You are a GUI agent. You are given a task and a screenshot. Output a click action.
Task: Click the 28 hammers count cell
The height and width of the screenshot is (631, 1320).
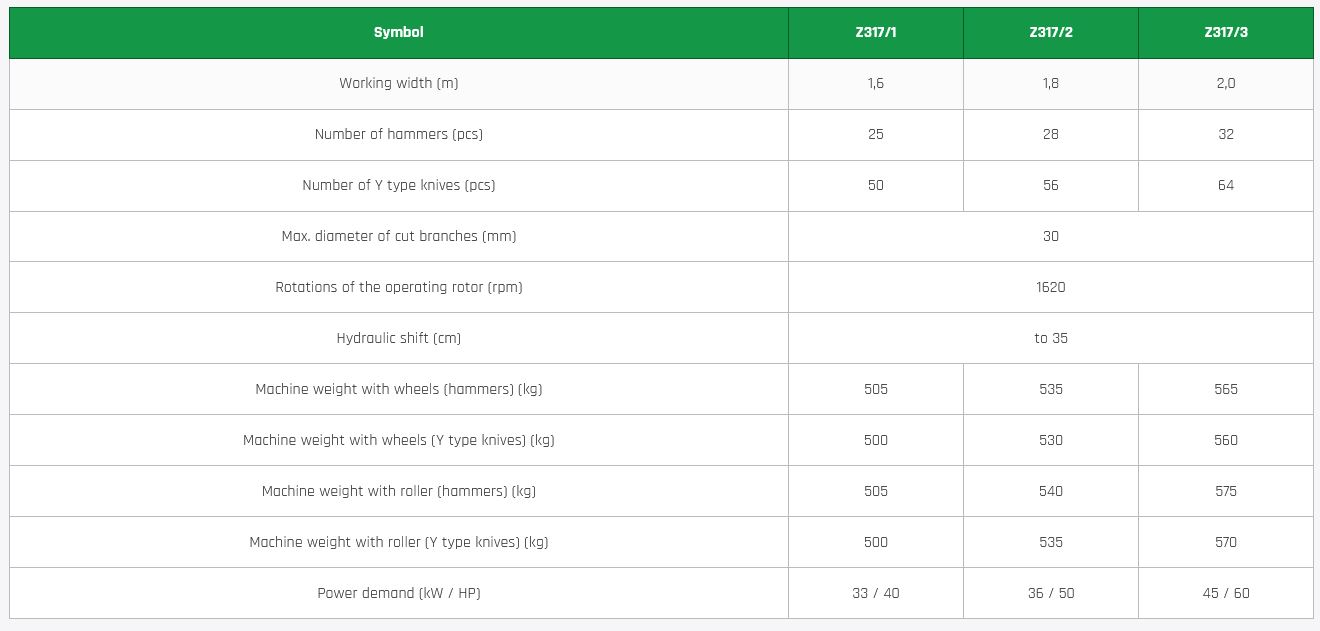1050,134
